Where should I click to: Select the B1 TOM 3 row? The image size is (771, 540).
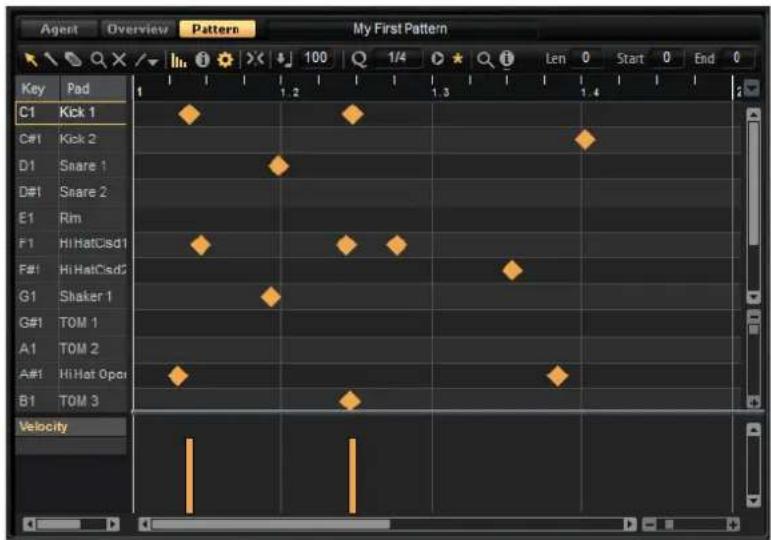pyautogui.click(x=71, y=401)
